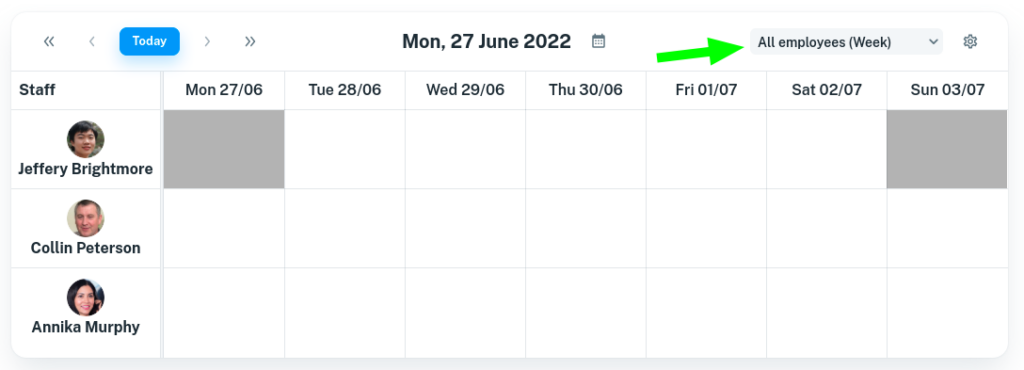The height and width of the screenshot is (370, 1024).
Task: Jump back with the double left chevron
Action: pos(49,42)
